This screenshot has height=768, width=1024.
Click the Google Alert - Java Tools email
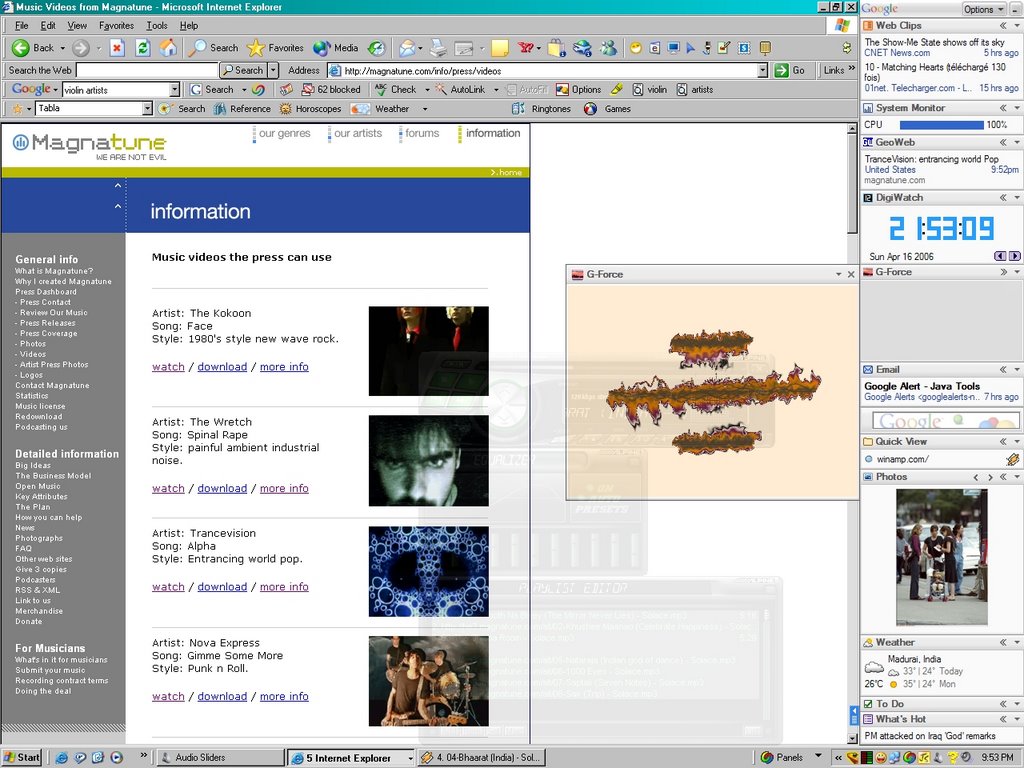[x=921, y=386]
